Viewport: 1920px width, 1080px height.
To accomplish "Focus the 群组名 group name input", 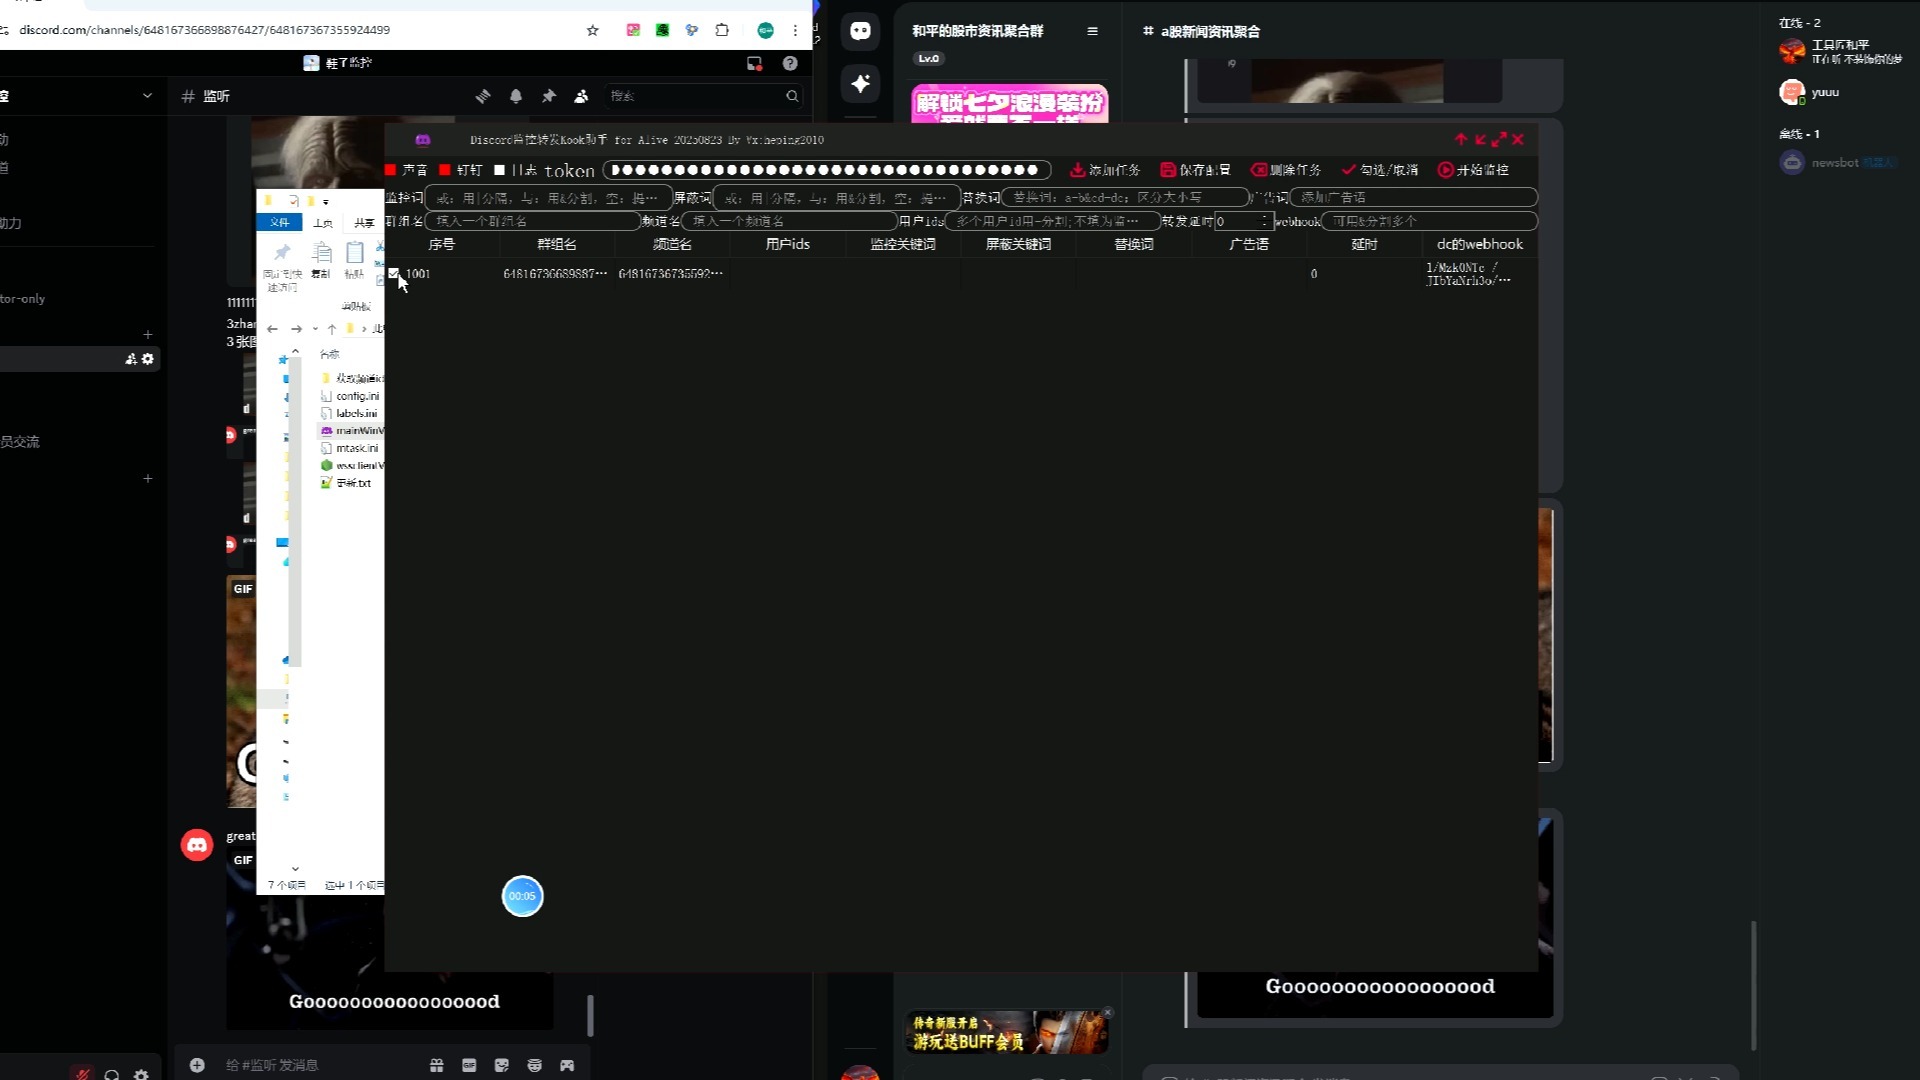I will coord(533,221).
